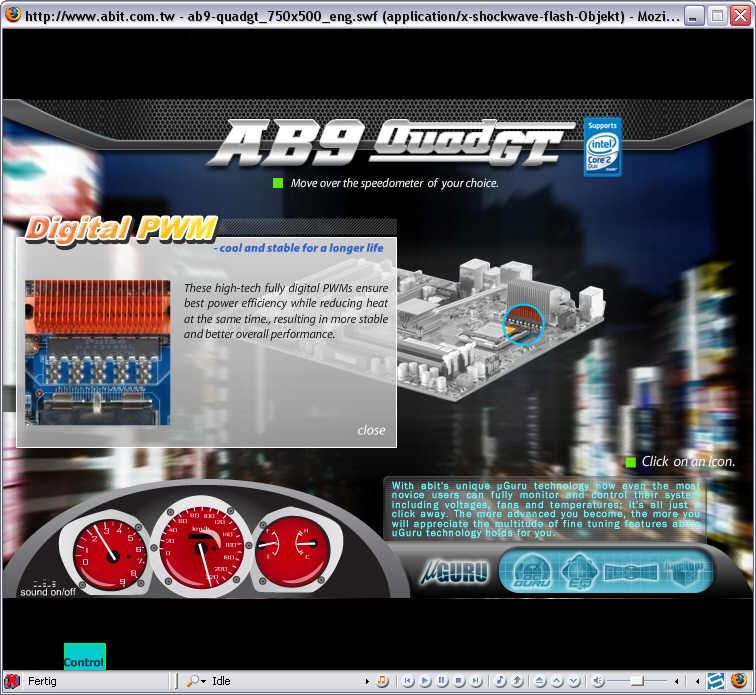Click the circled PWM hotspot on motherboard

click(x=523, y=325)
